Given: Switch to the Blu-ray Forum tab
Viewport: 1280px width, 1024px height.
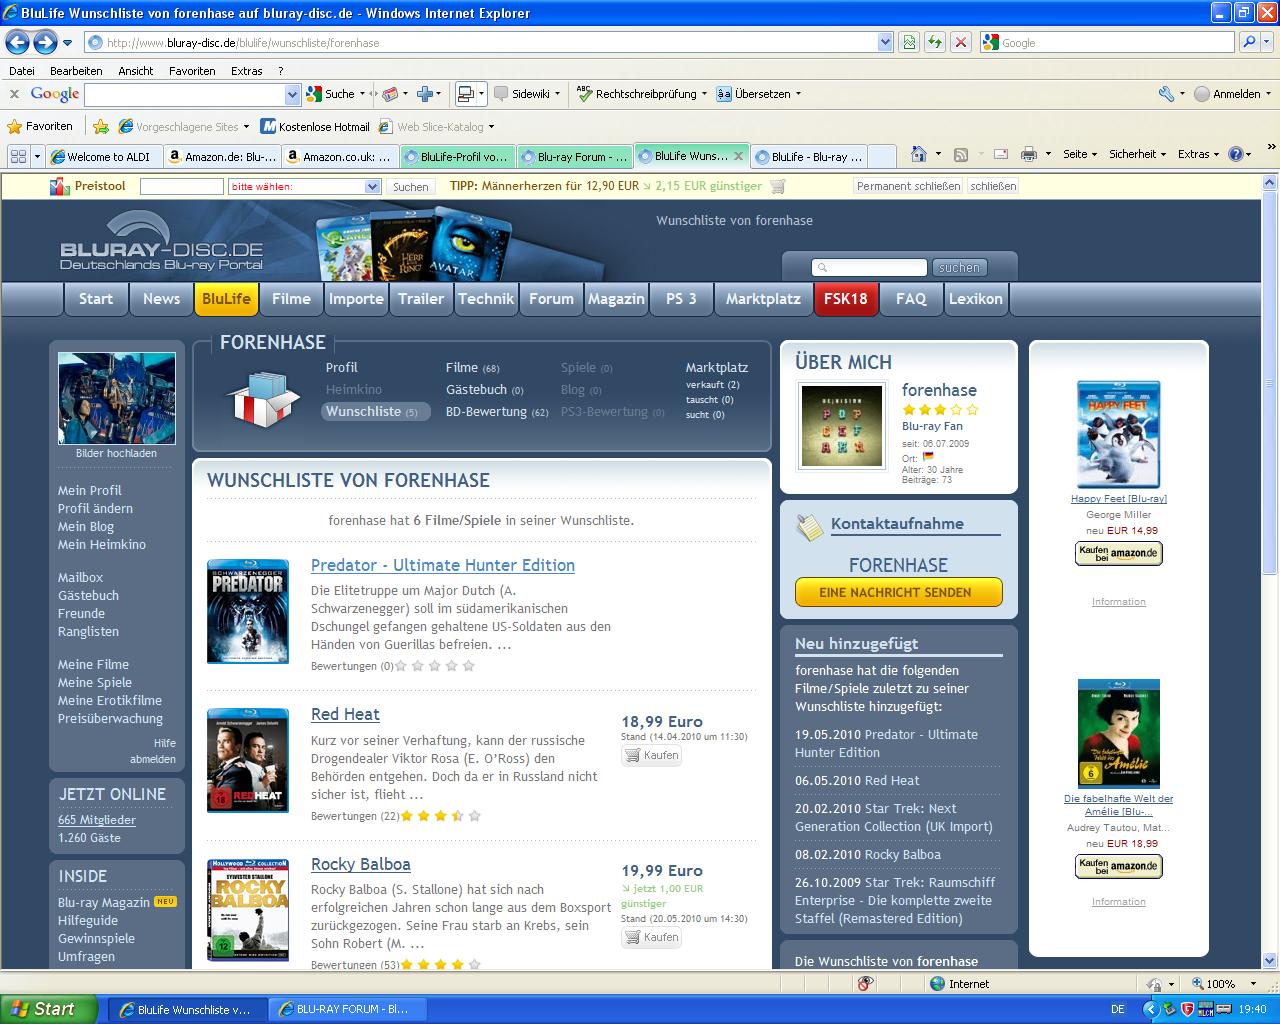Looking at the screenshot, I should (x=574, y=157).
